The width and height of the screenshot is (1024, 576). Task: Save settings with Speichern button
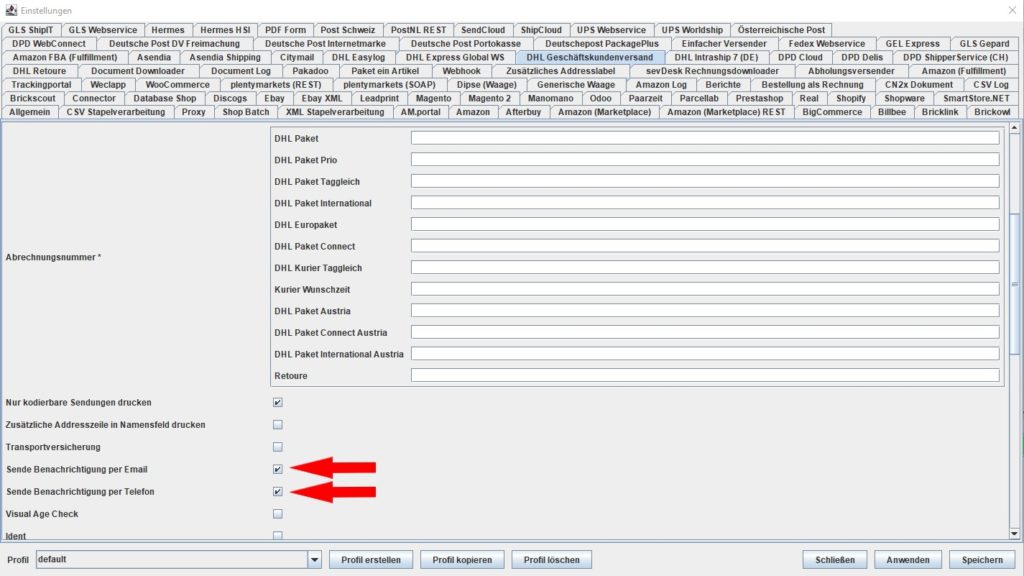[982, 560]
